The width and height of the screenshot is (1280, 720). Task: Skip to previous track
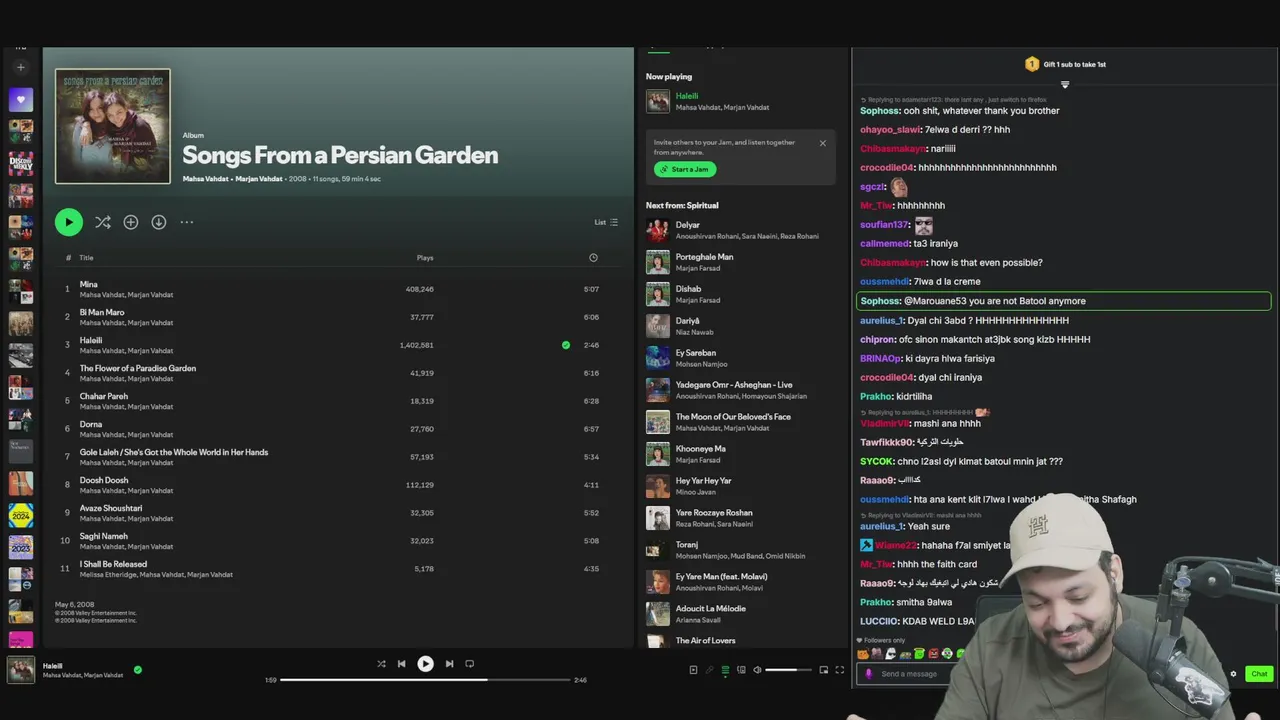tap(402, 664)
